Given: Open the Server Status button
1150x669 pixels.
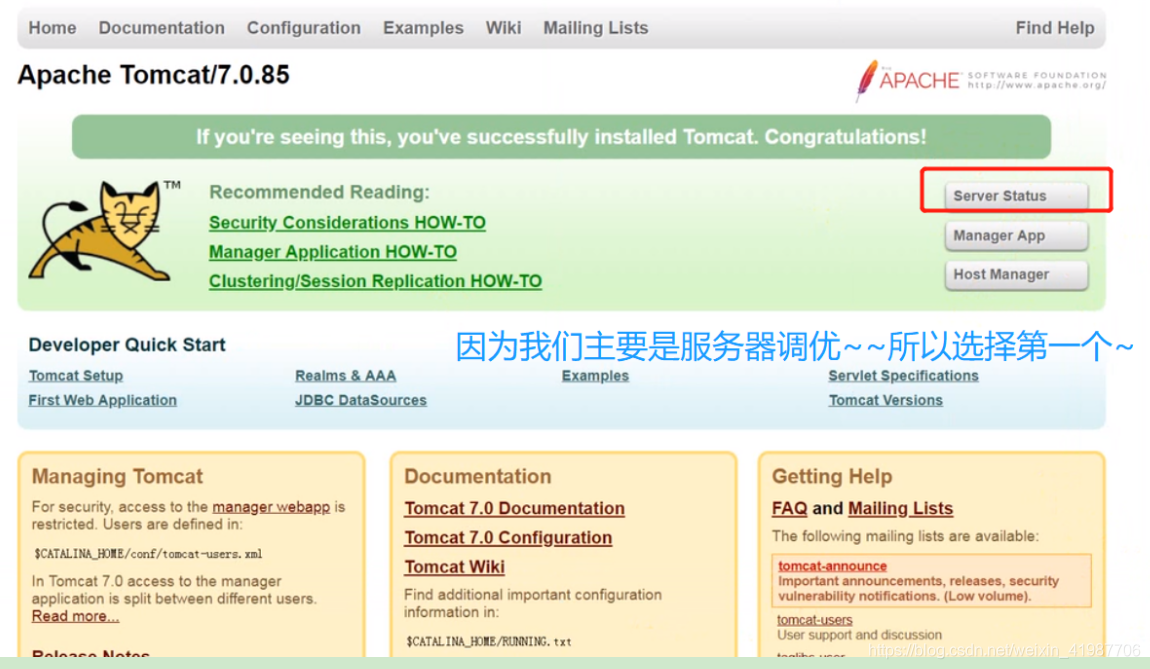Looking at the screenshot, I should 1016,196.
